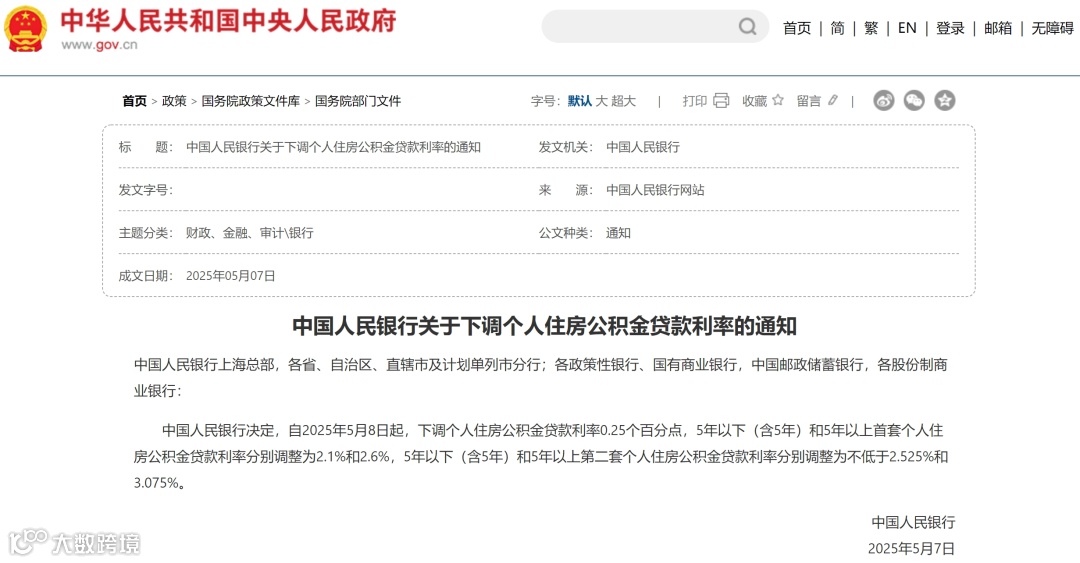Screen dimensions: 1080x563
Task: Go to 政策 in breadcrumb
Action: [x=174, y=101]
